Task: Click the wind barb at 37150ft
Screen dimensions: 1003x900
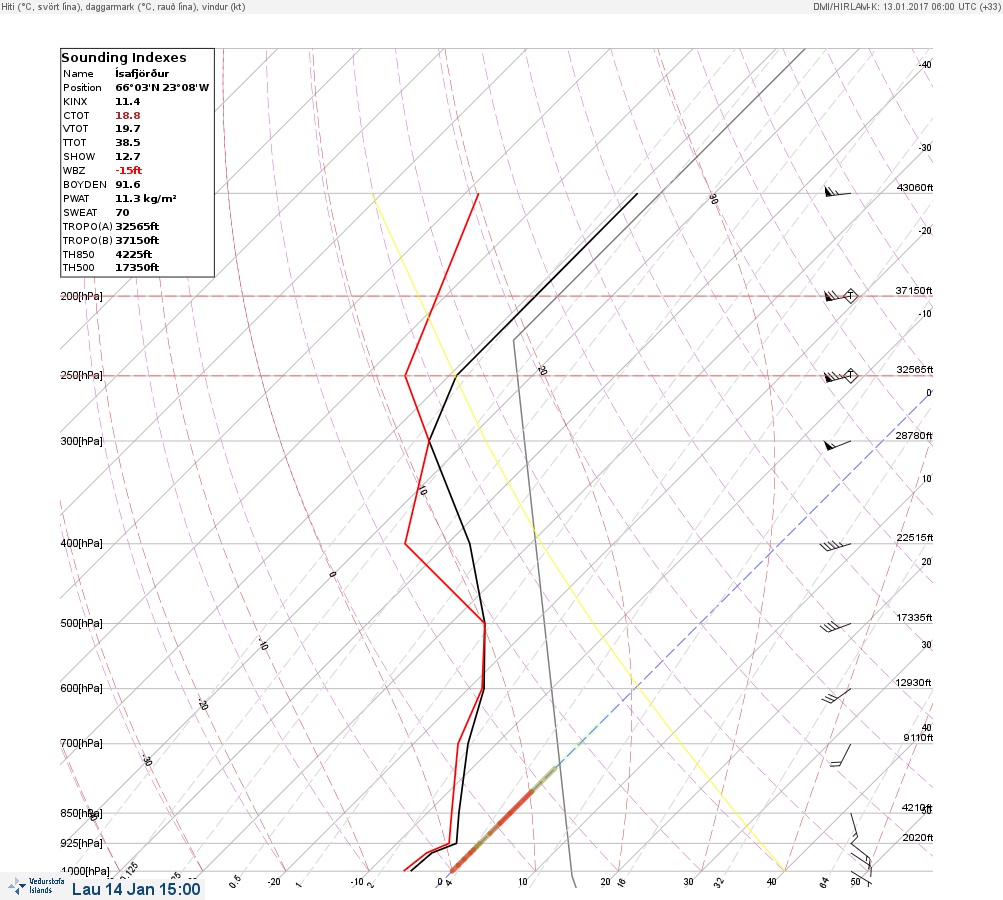Action: pyautogui.click(x=841, y=296)
